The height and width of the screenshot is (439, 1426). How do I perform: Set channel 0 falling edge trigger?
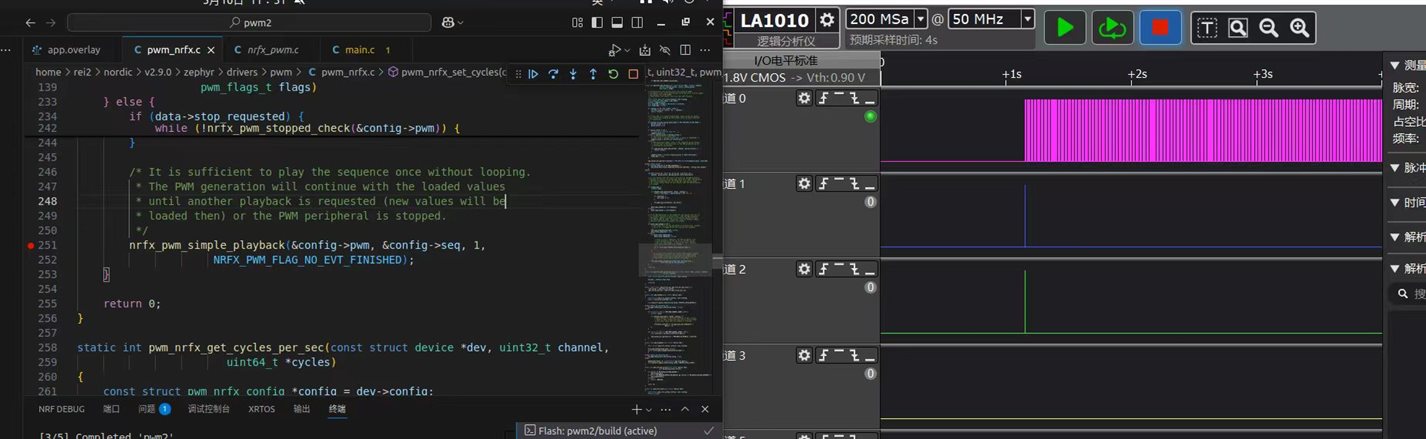855,98
